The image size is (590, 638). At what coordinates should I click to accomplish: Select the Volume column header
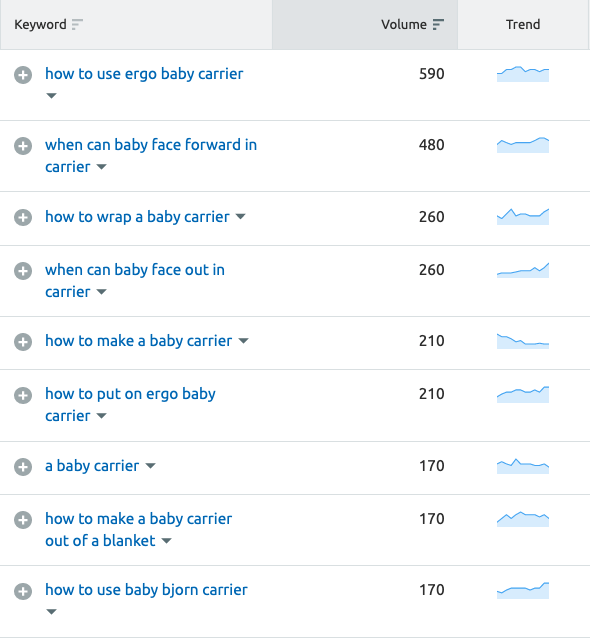pyautogui.click(x=365, y=24)
